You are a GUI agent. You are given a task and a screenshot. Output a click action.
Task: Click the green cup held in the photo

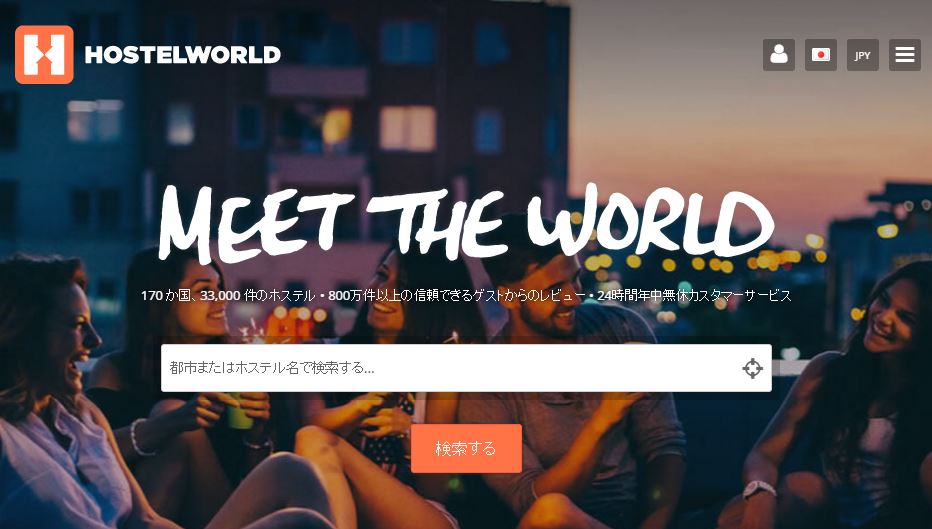pyautogui.click(x=239, y=411)
